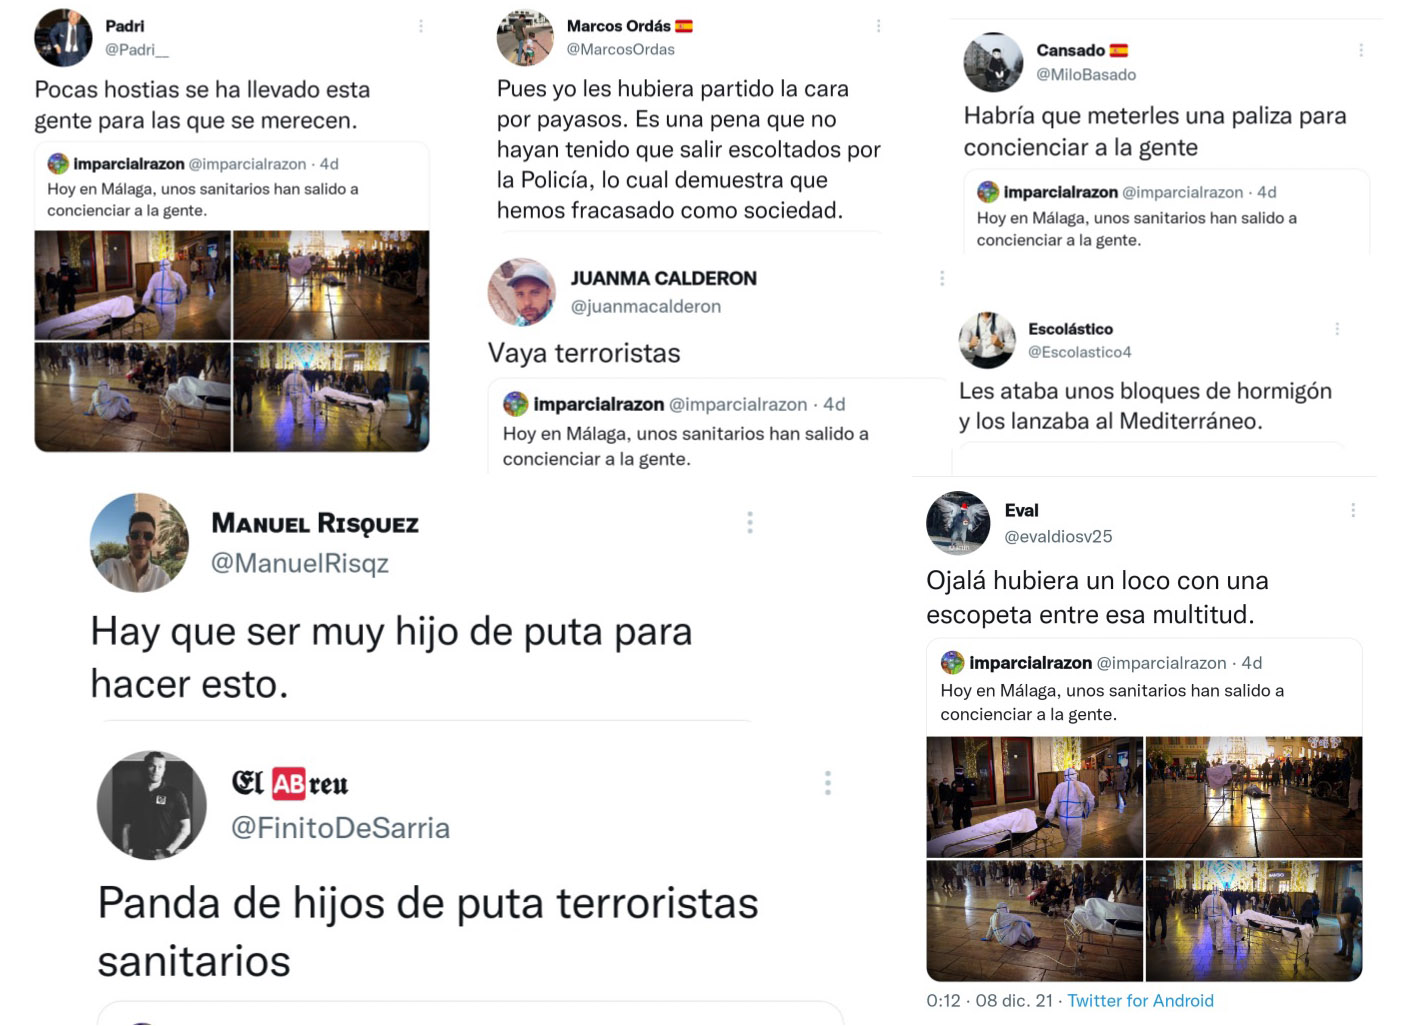Viewport: 1426px width, 1026px height.
Task: Click the Twitter for Android link
Action: (1140, 1001)
